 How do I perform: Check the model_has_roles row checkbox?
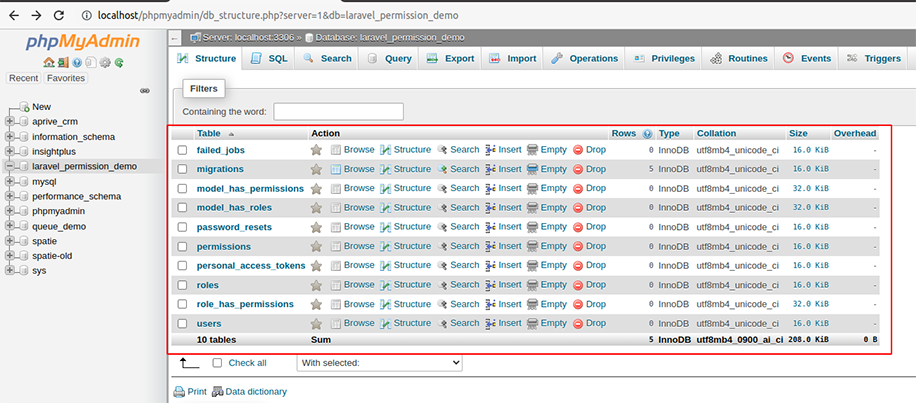182,207
